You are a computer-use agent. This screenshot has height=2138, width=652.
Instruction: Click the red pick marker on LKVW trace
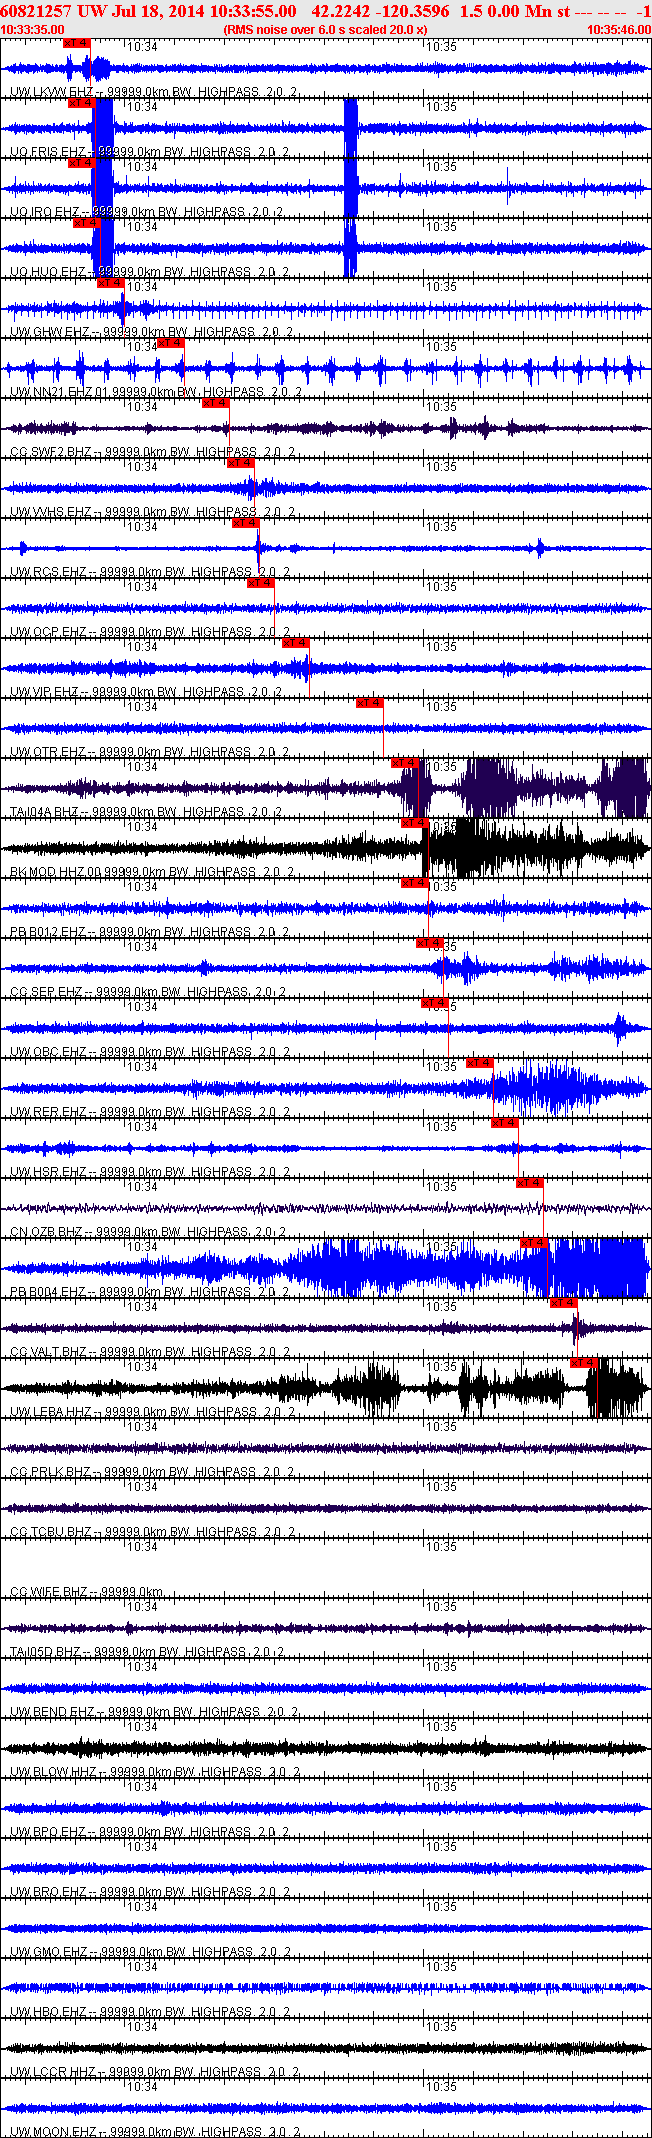(x=76, y=43)
